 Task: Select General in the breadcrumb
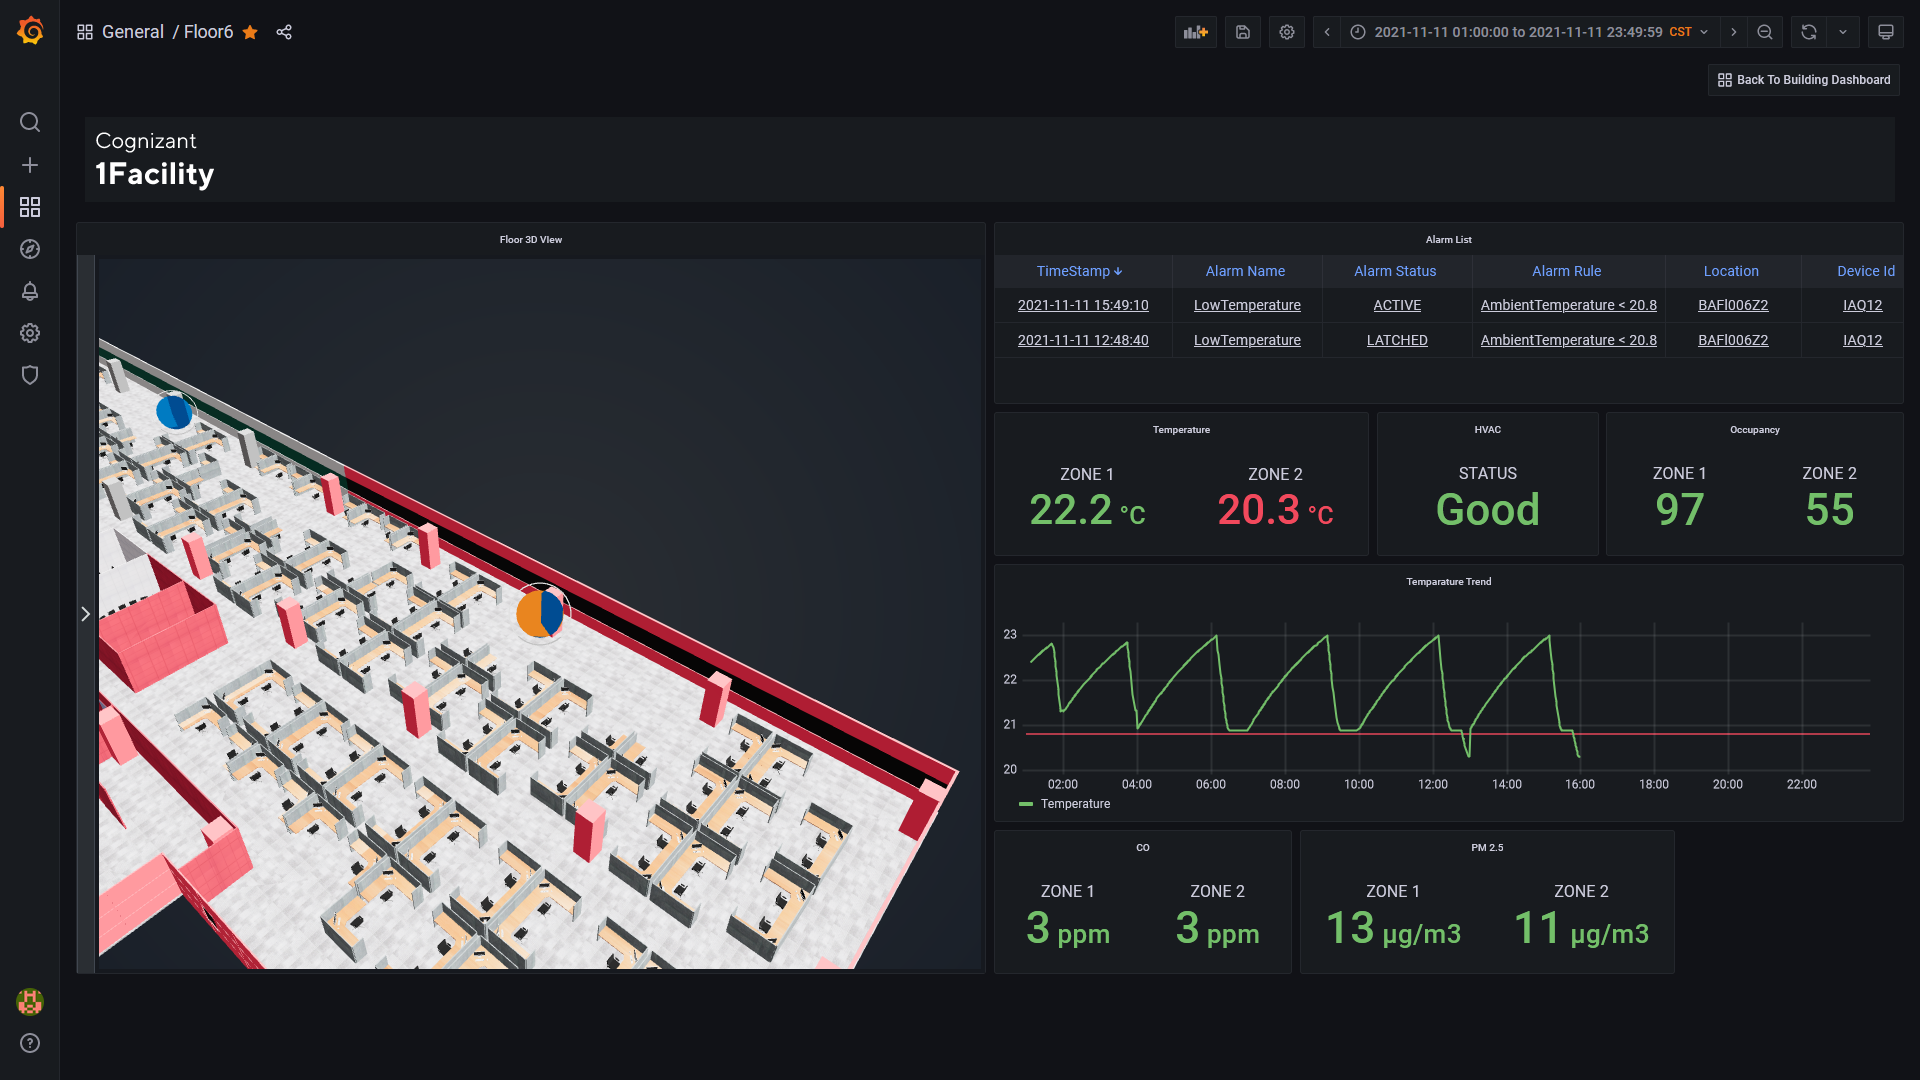click(133, 32)
